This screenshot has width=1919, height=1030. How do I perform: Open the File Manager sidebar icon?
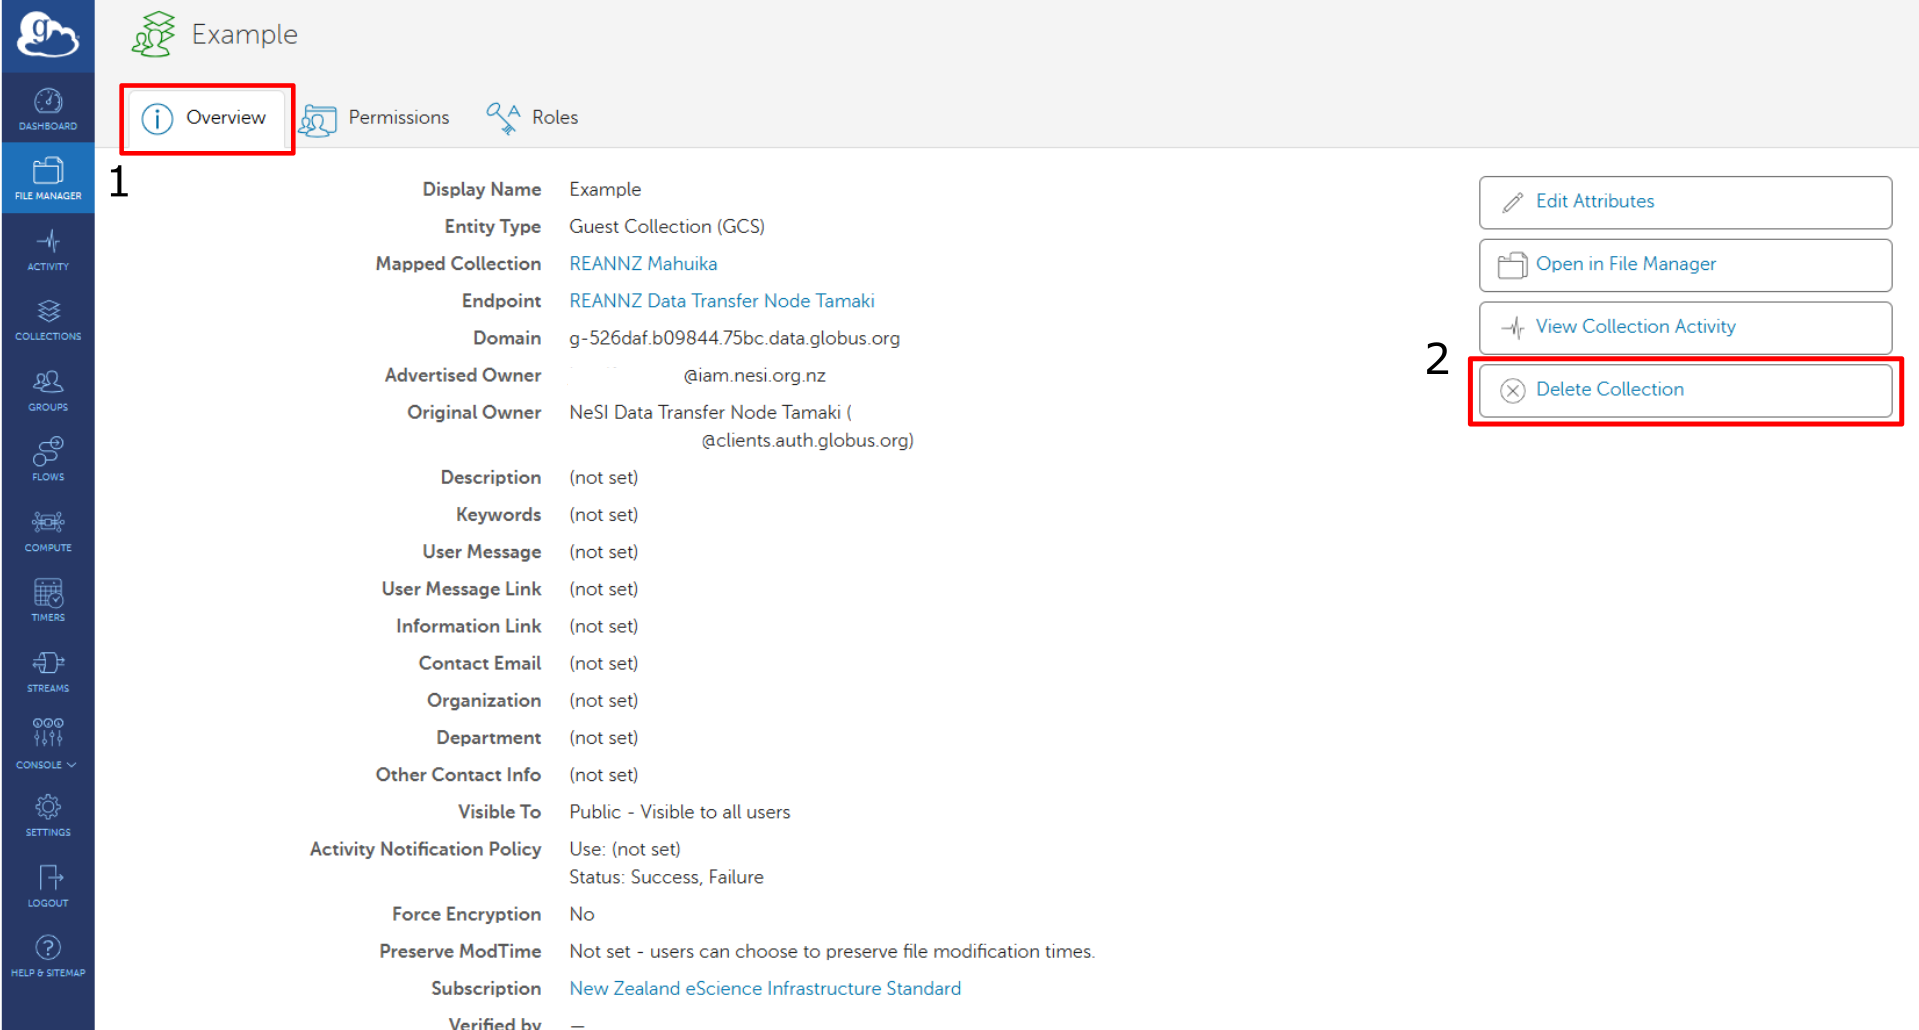click(48, 178)
